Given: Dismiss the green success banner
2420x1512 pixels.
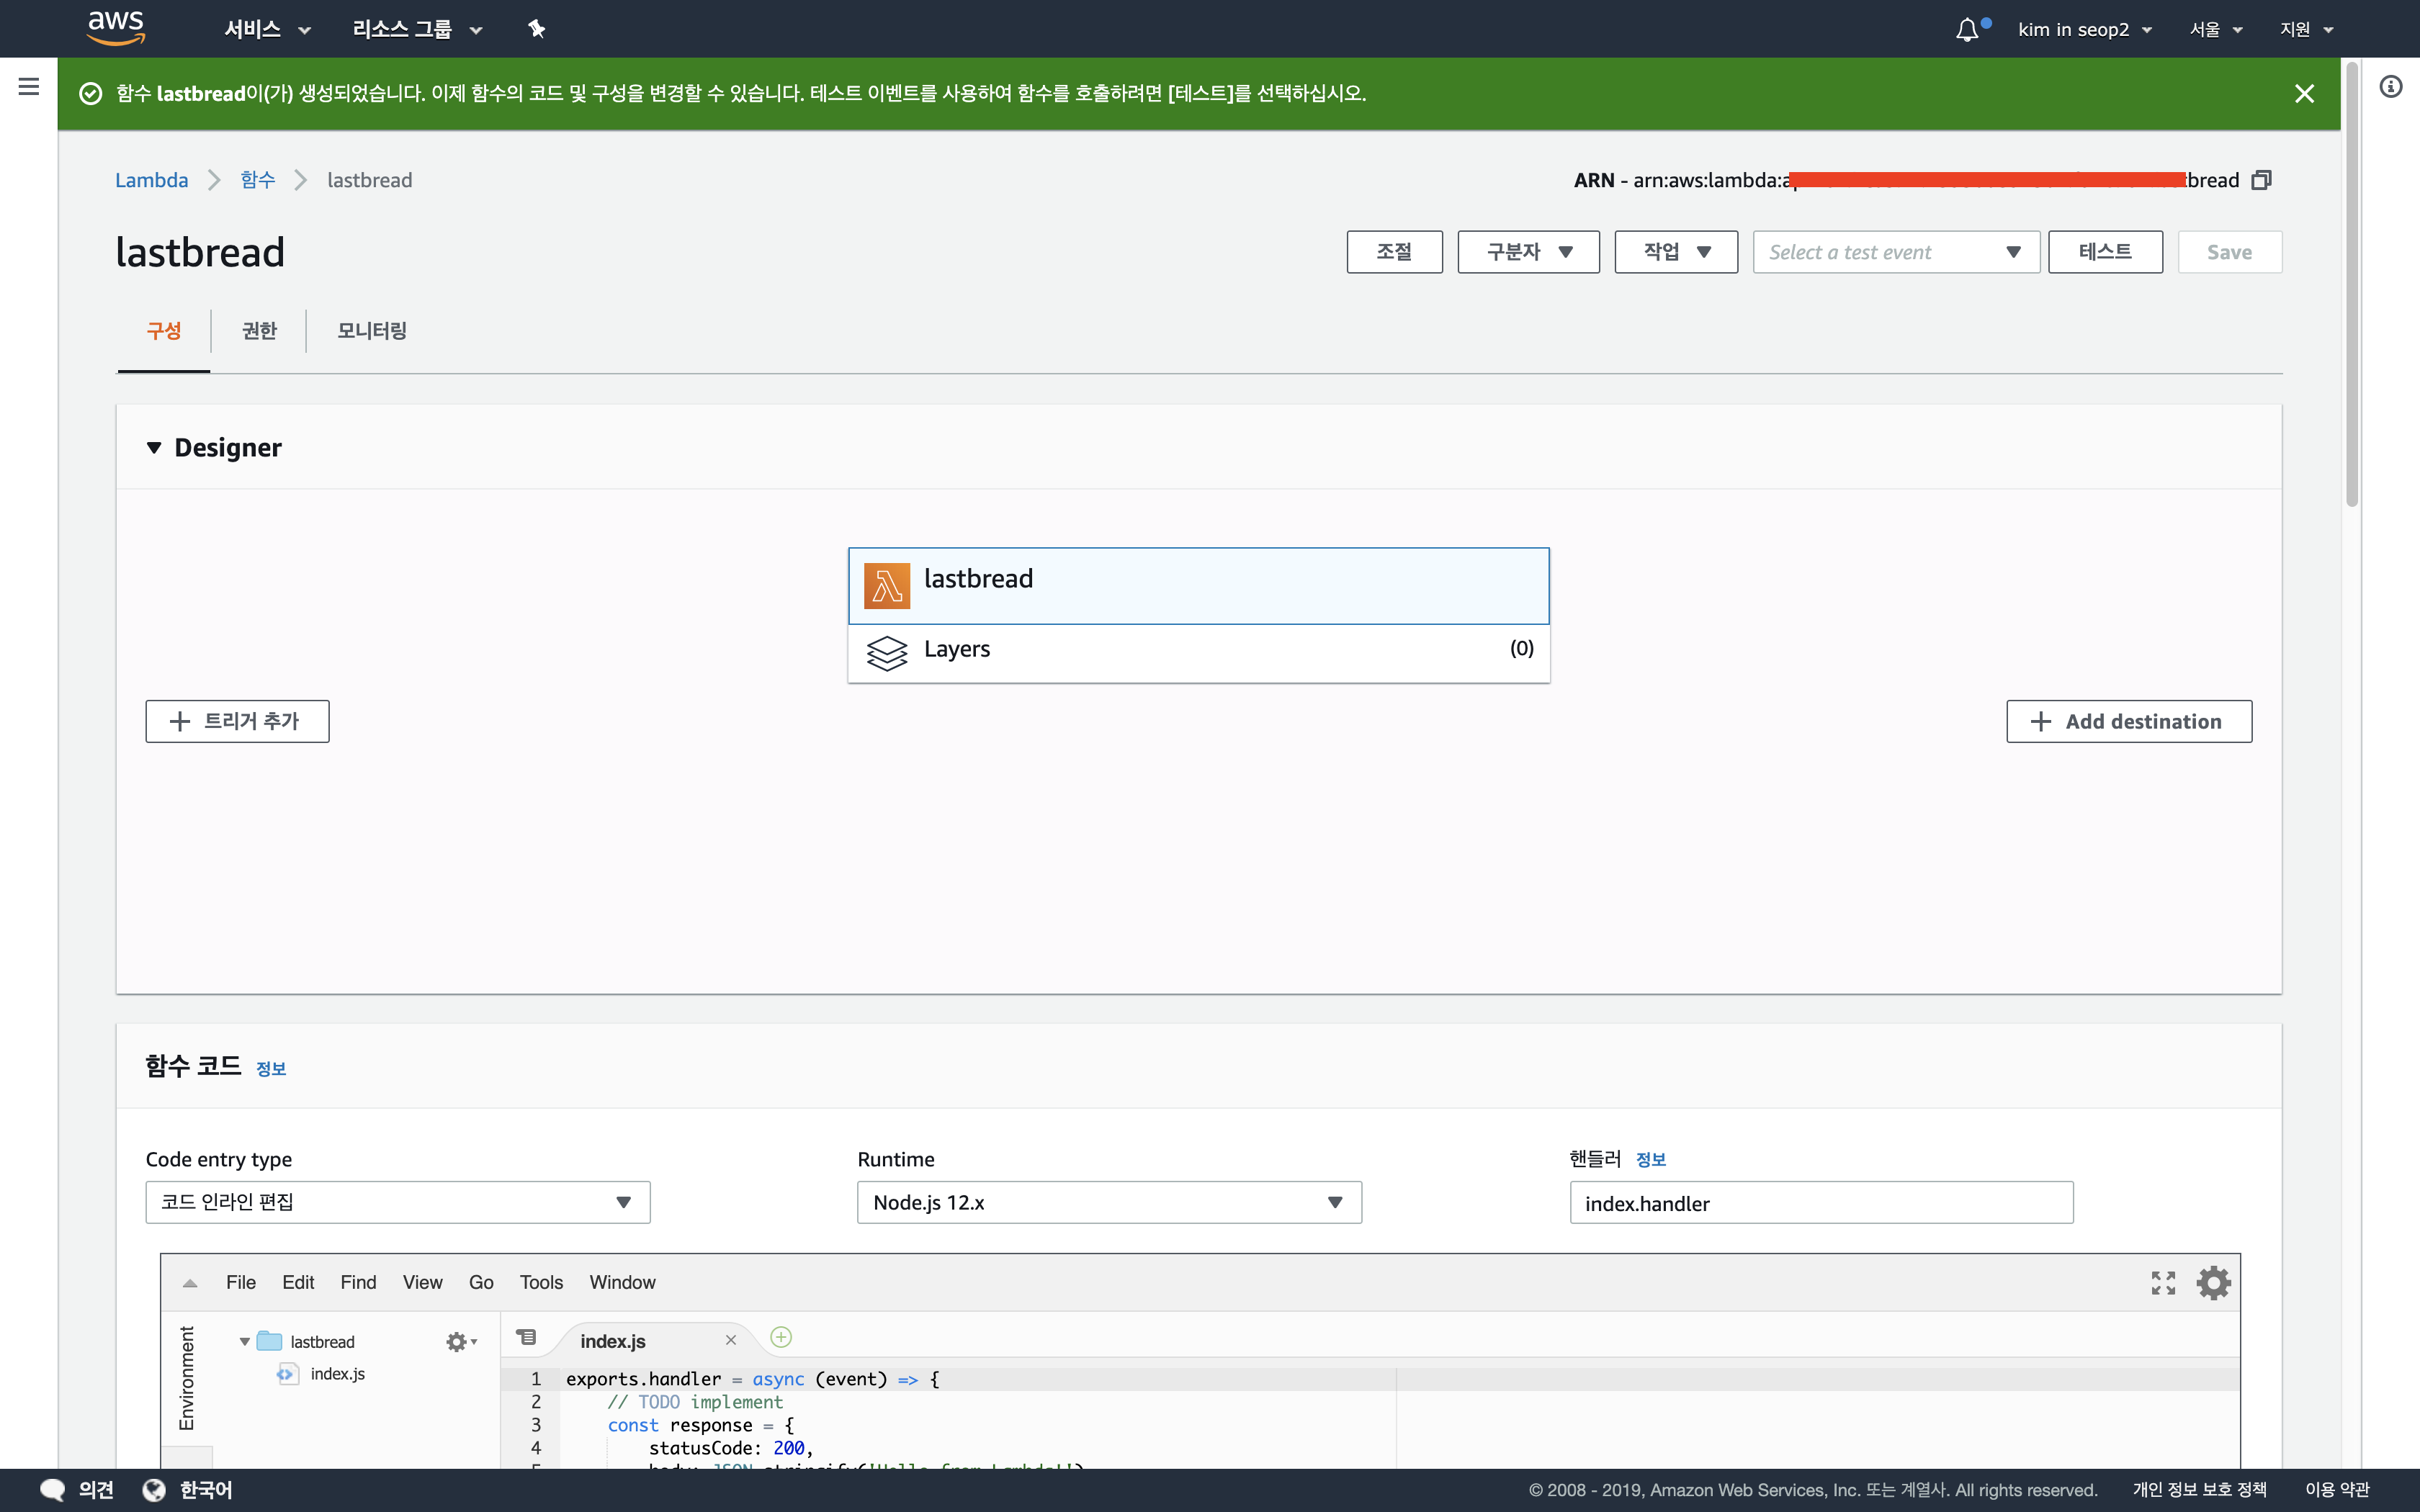Looking at the screenshot, I should [2304, 94].
